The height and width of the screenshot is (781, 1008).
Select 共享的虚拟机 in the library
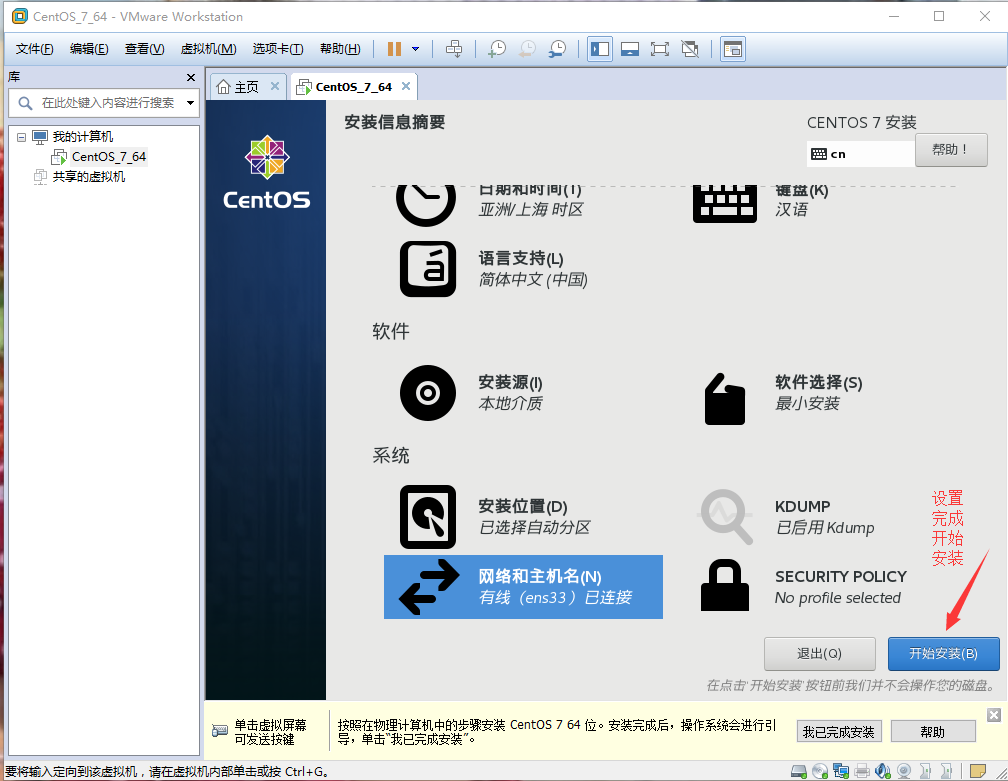89,177
